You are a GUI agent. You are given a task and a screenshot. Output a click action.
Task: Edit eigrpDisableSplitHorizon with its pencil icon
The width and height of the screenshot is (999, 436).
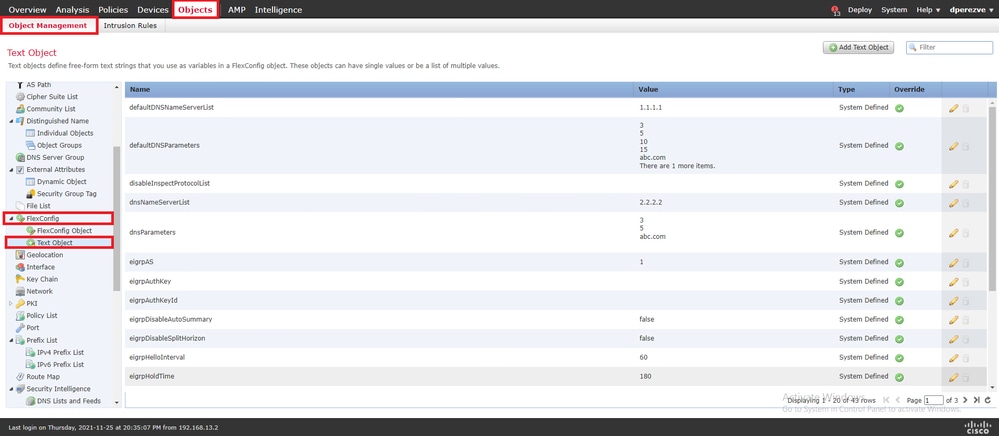953,338
